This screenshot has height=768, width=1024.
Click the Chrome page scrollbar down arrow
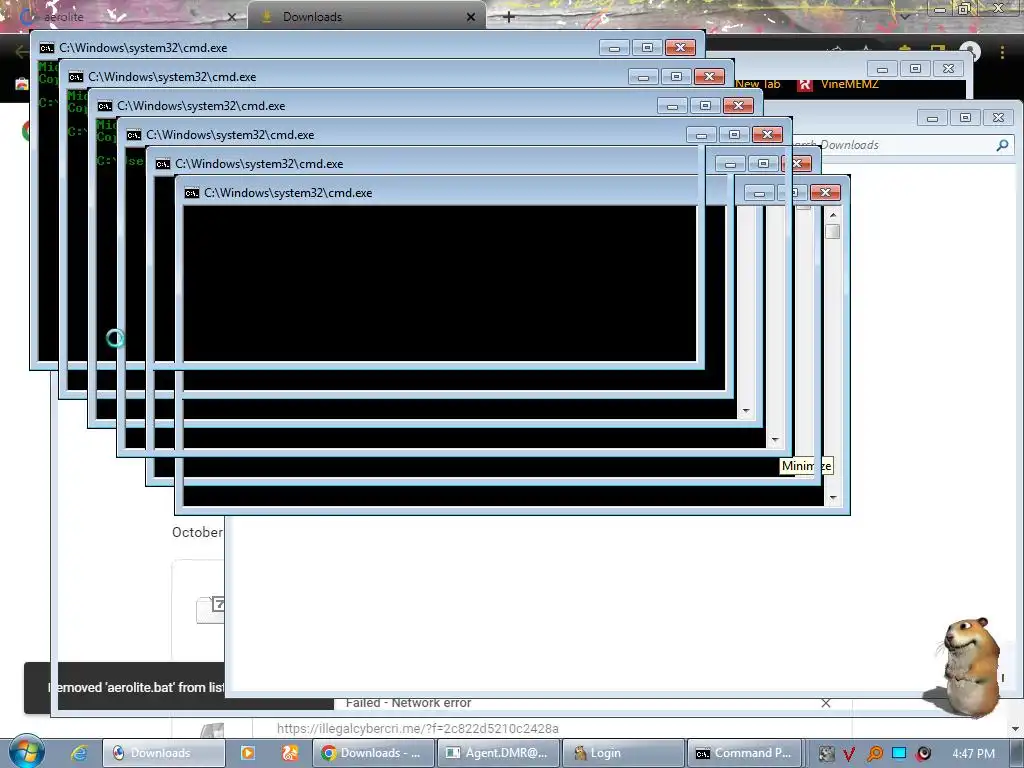pyautogui.click(x=1015, y=728)
